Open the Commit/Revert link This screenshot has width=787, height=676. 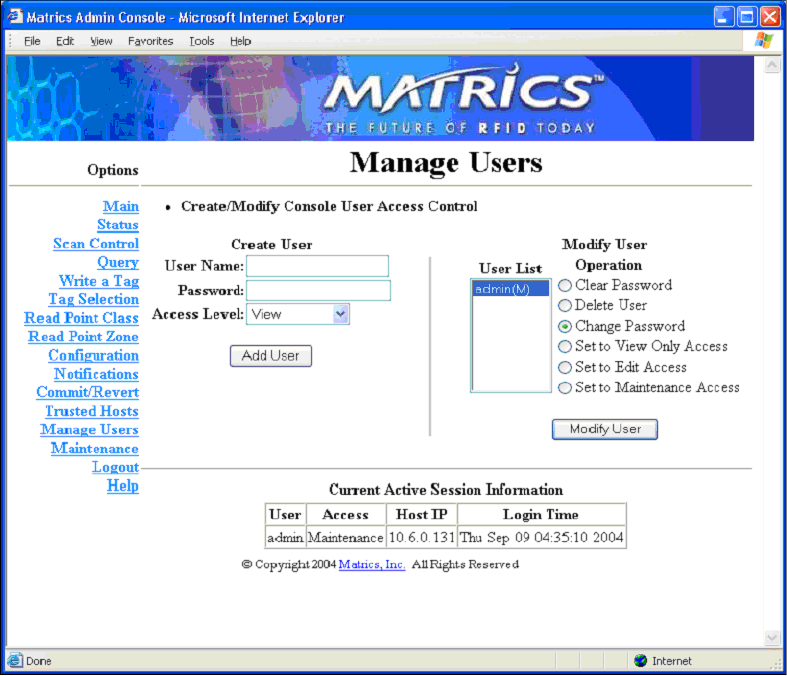(x=88, y=392)
